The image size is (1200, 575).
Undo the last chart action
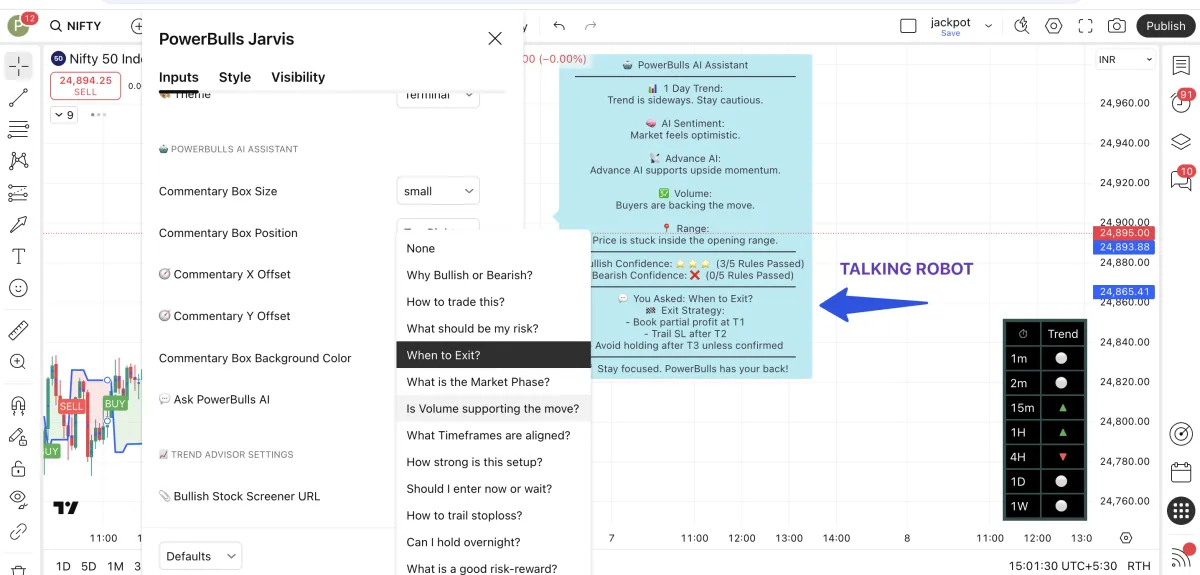tap(559, 26)
